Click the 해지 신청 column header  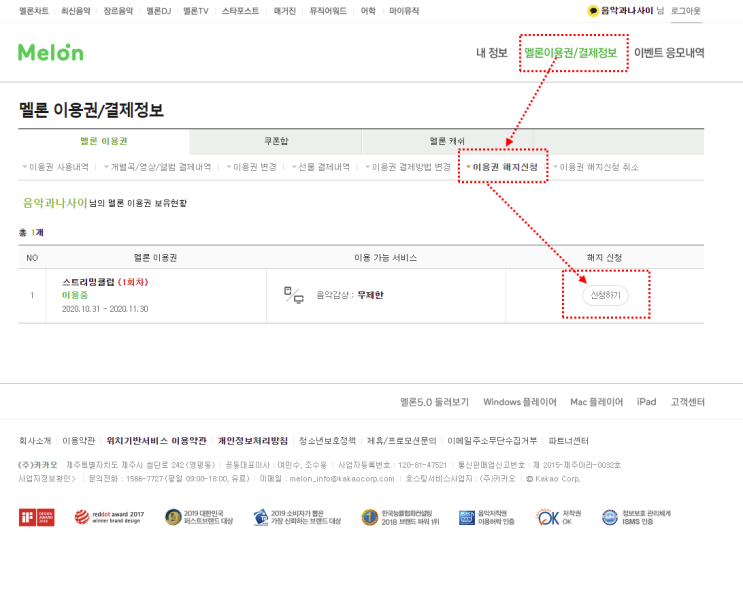tap(604, 258)
